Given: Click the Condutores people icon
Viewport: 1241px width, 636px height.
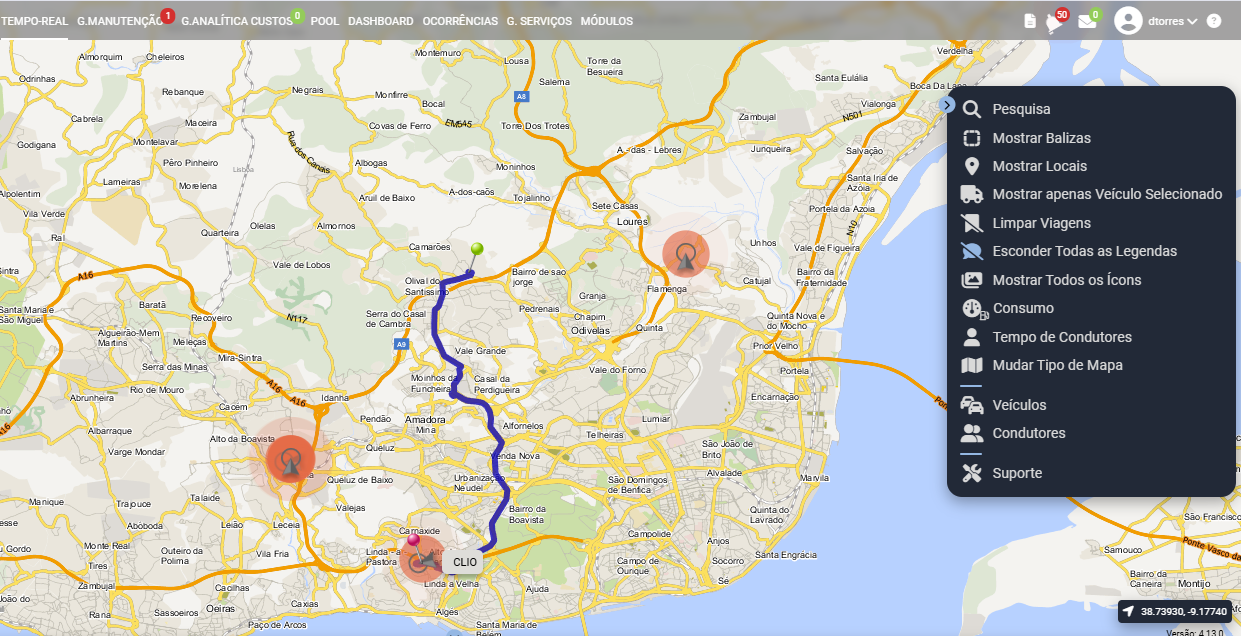Looking at the screenshot, I should (x=971, y=433).
